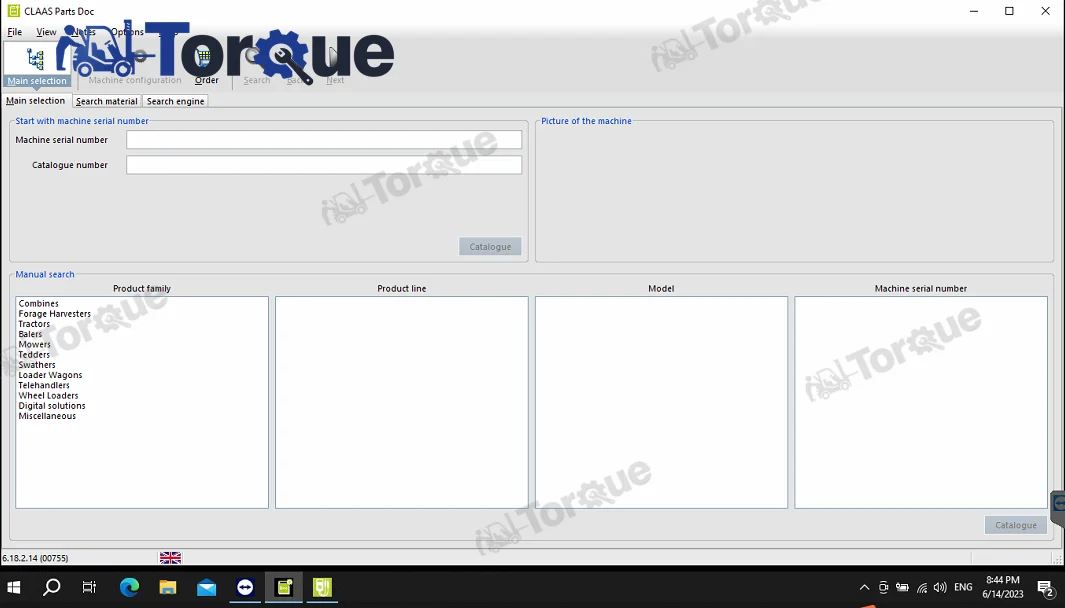Open the Options menu
This screenshot has height=608, width=1065.
tap(128, 32)
